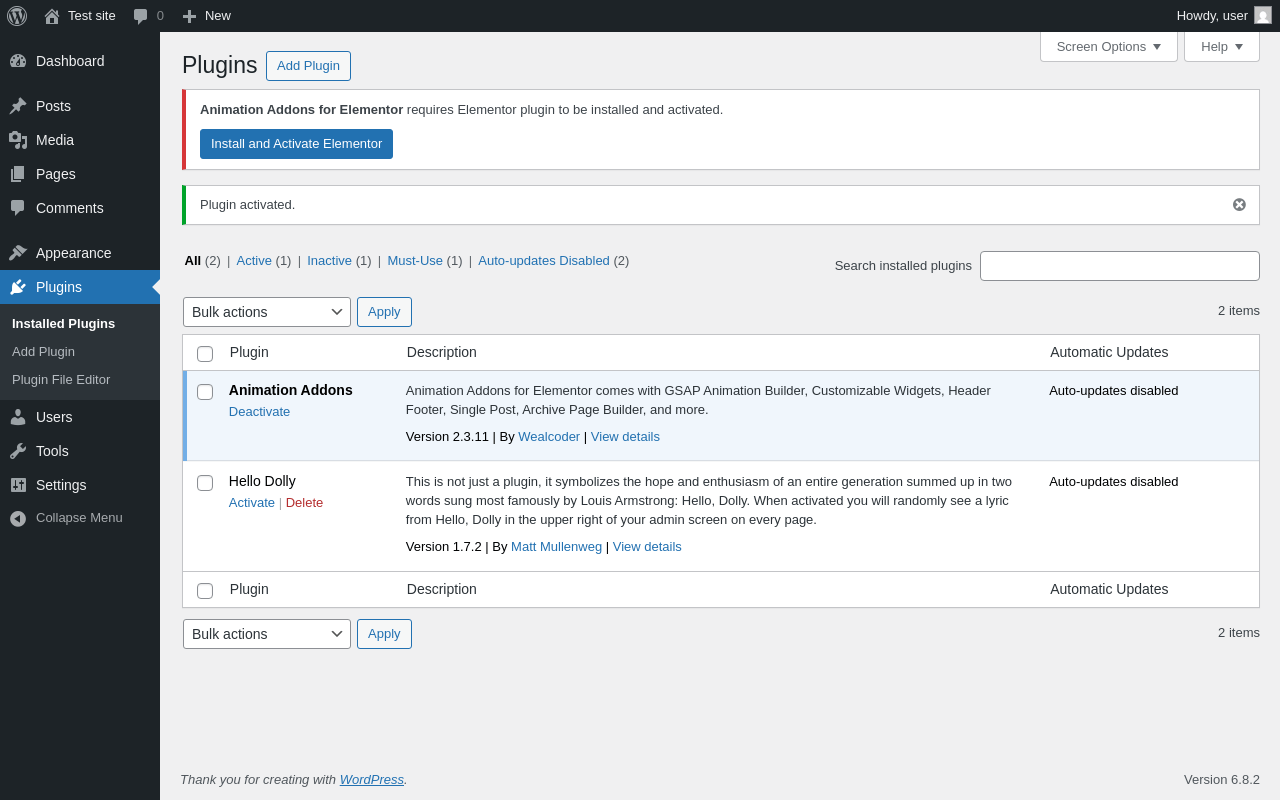Focus the Search installed plugins field
The image size is (1280, 800).
tap(1119, 266)
